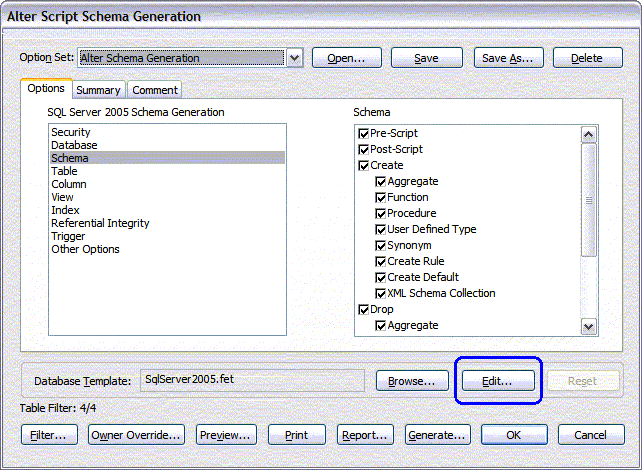The width and height of the screenshot is (642, 470).
Task: Delete the current option set
Action: 587,58
